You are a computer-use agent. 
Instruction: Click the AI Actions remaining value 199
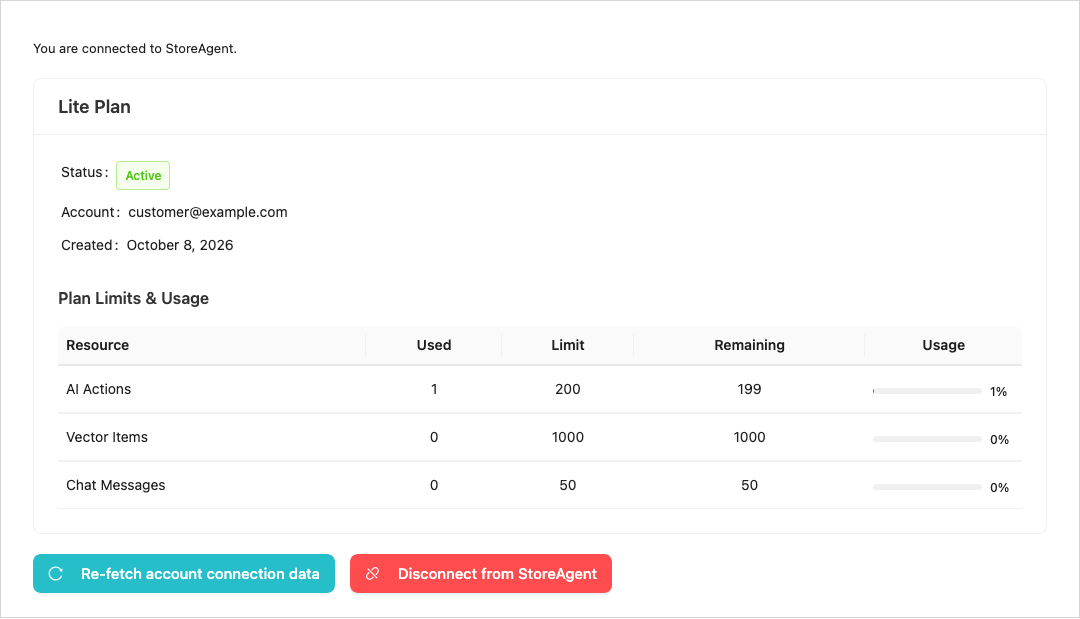click(749, 389)
